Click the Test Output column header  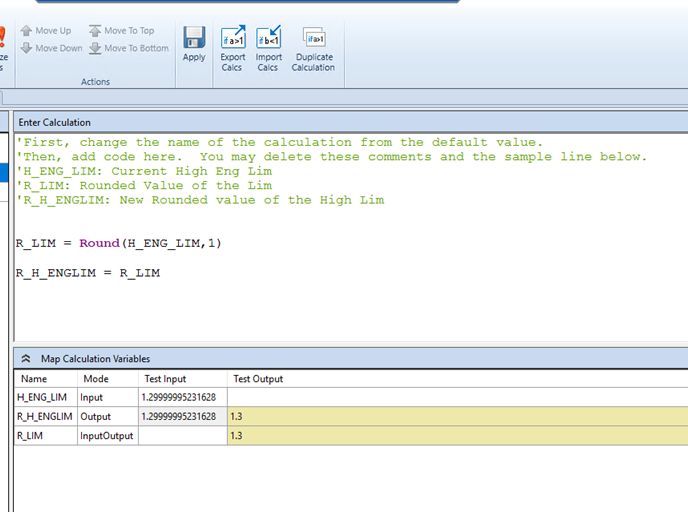coord(258,379)
